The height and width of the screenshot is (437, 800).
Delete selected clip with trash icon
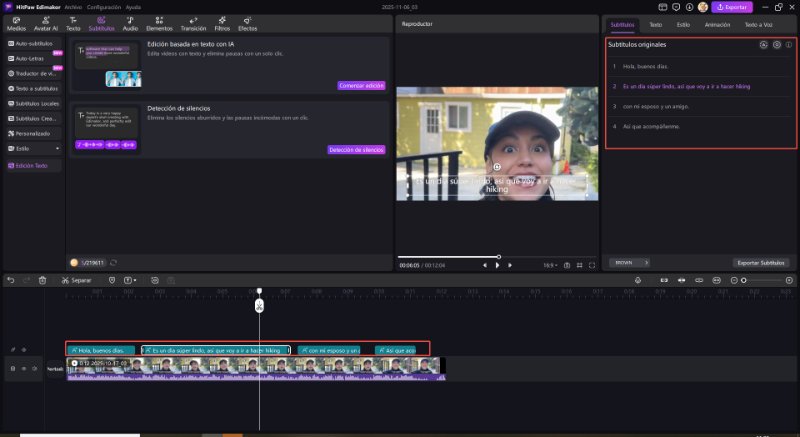pos(42,280)
